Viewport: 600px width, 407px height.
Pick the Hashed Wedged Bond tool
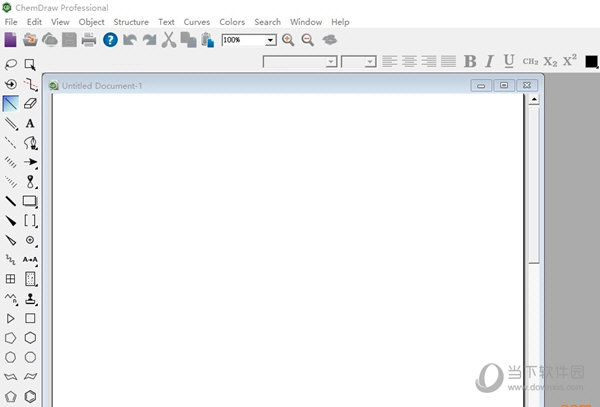[11, 182]
